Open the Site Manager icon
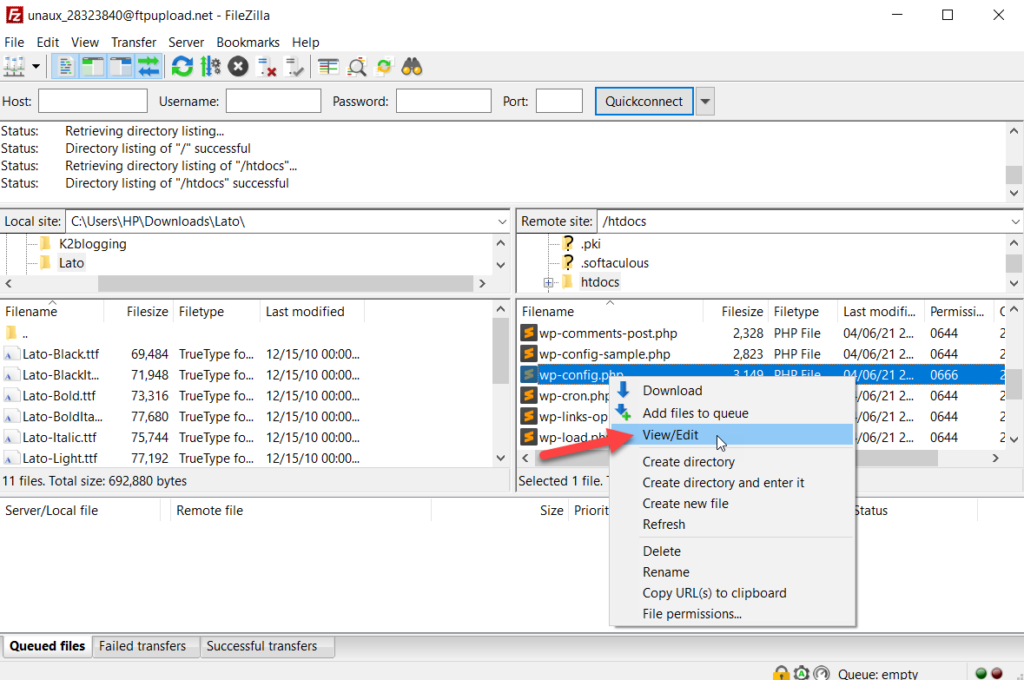1024x680 pixels. point(14,67)
